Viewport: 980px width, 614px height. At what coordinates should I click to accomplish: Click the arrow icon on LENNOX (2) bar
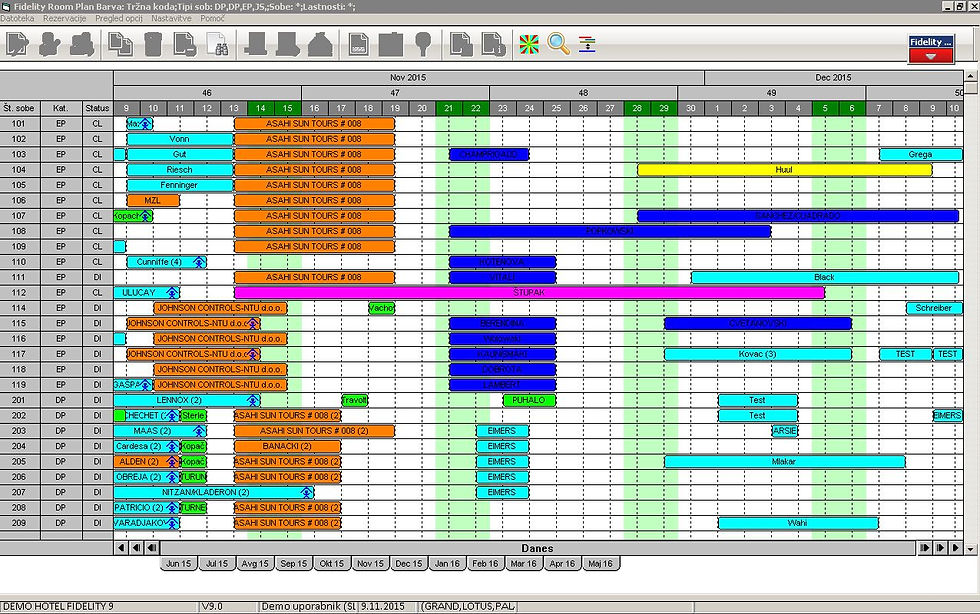click(x=252, y=401)
